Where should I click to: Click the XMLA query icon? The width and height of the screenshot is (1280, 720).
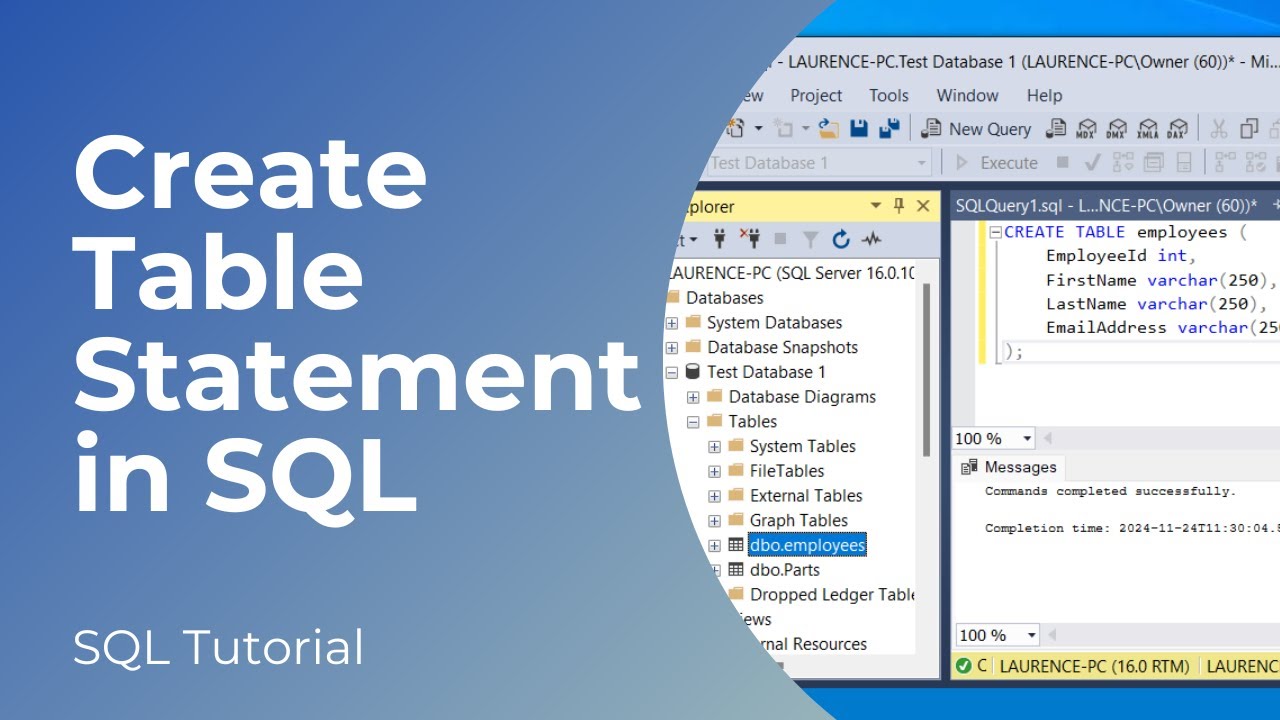[x=1147, y=128]
